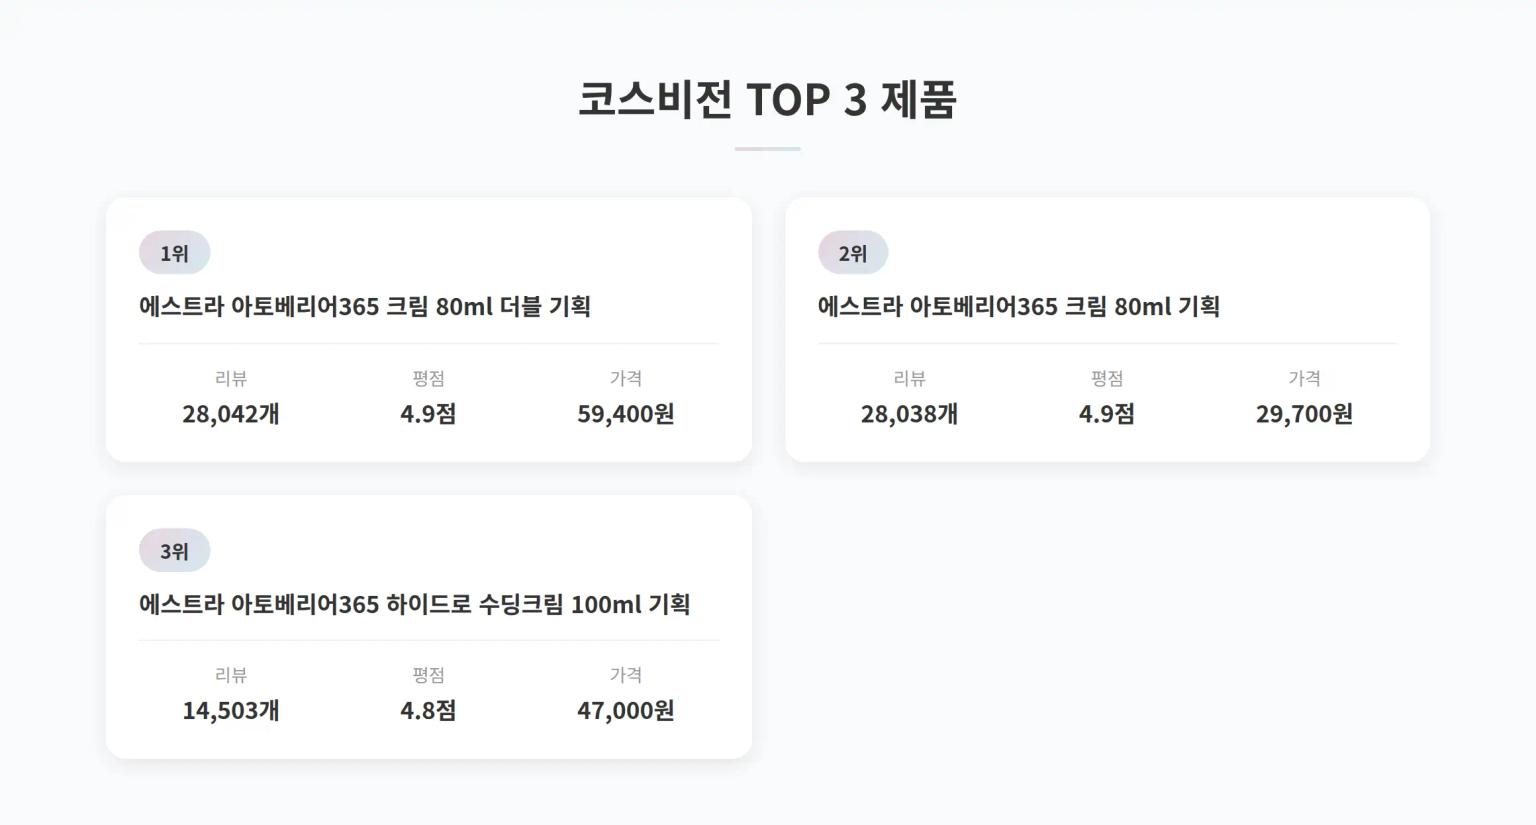The width and height of the screenshot is (1536, 825).
Task: Select the 14,503개 review count
Action: point(230,711)
